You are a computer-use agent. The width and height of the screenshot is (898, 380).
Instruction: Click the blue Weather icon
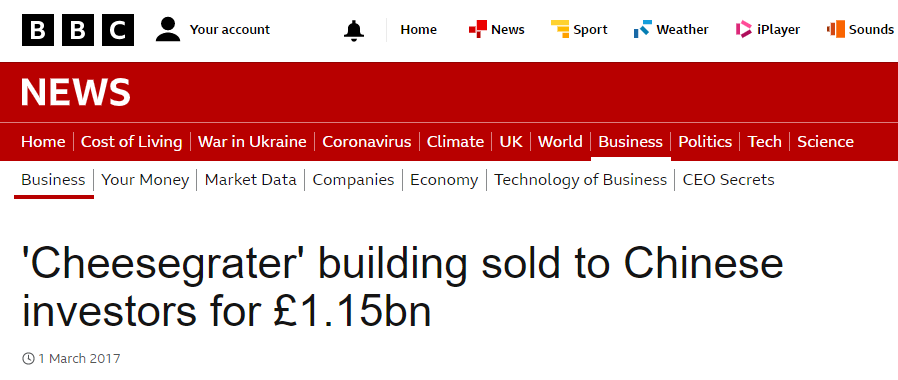tap(643, 29)
